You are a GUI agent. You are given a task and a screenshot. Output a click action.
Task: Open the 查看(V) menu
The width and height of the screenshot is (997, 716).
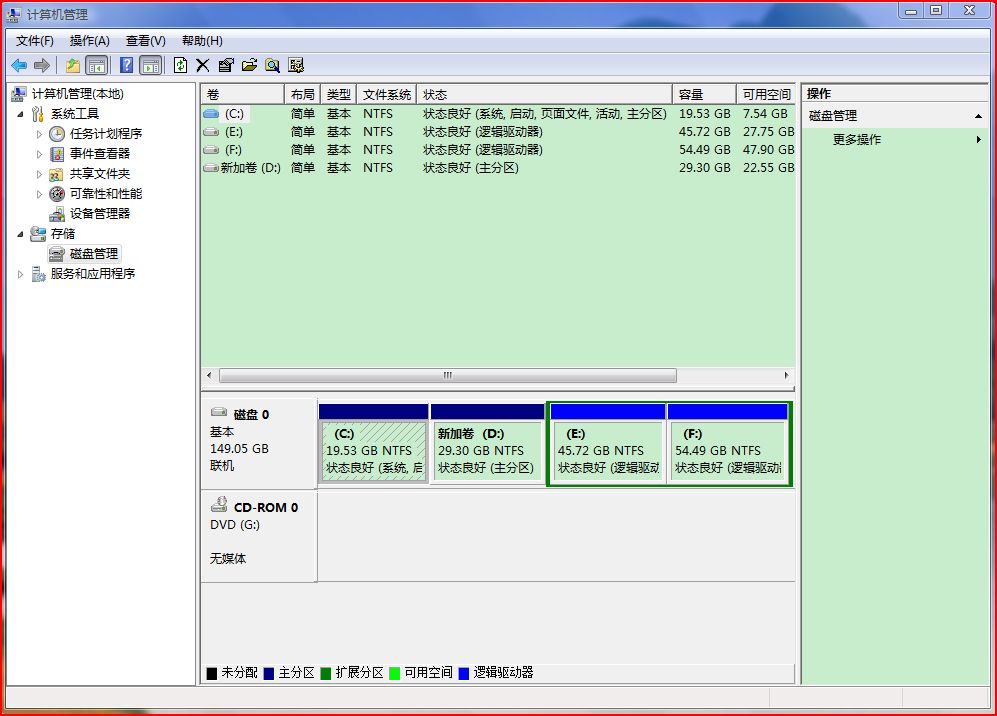pos(146,41)
